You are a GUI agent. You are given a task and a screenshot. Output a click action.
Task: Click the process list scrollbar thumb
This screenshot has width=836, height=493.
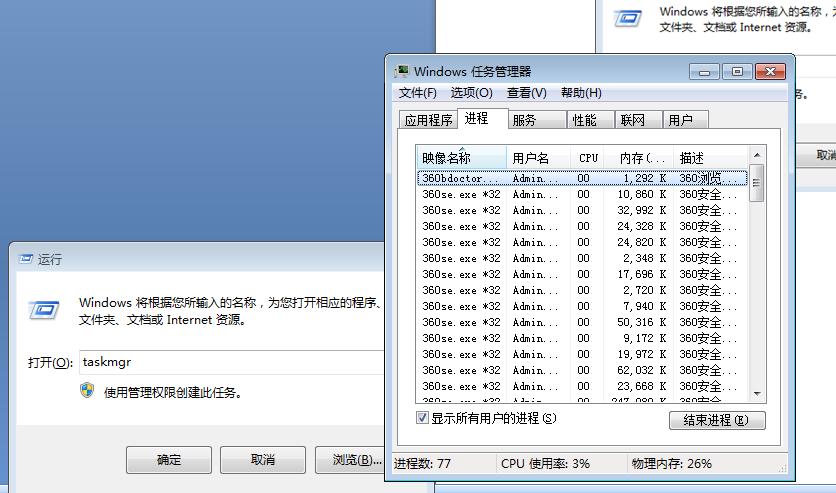click(x=757, y=183)
